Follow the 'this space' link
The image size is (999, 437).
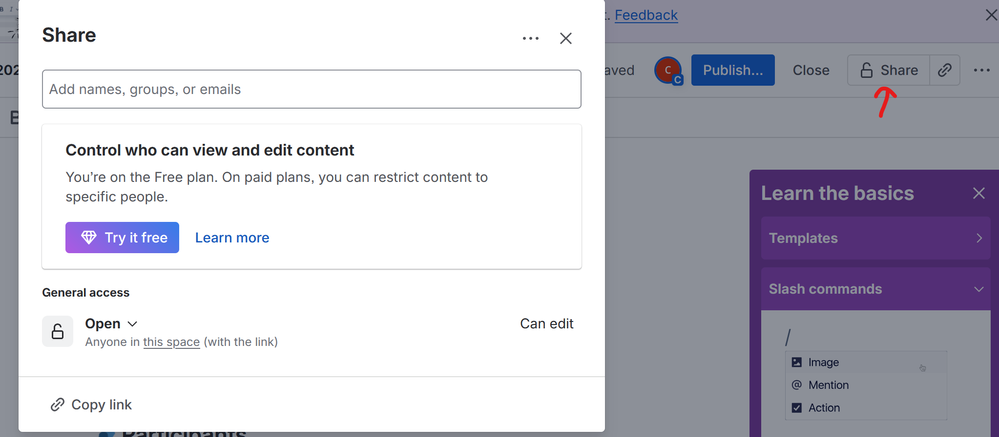pos(171,342)
